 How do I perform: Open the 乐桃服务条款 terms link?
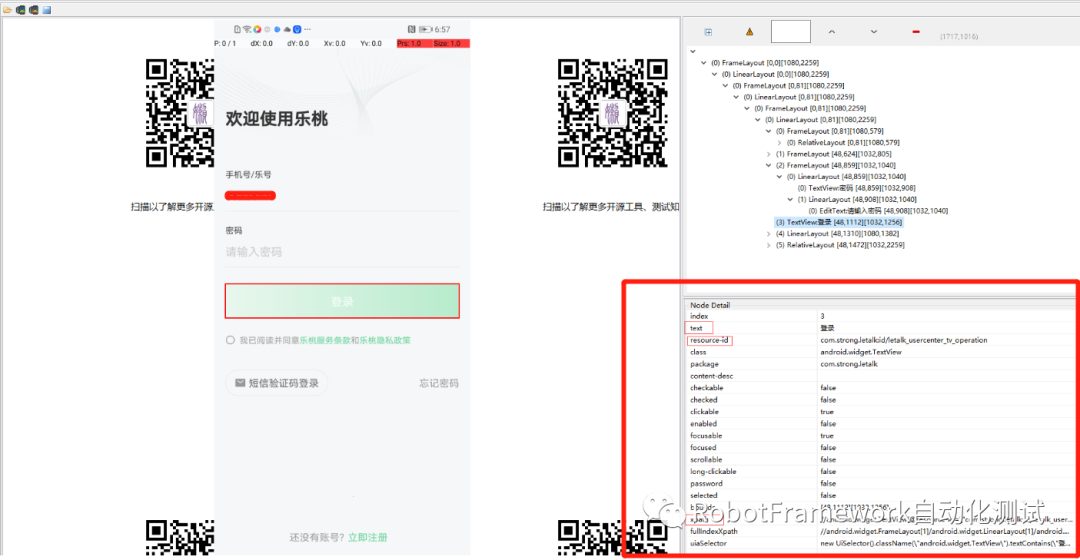[325, 340]
